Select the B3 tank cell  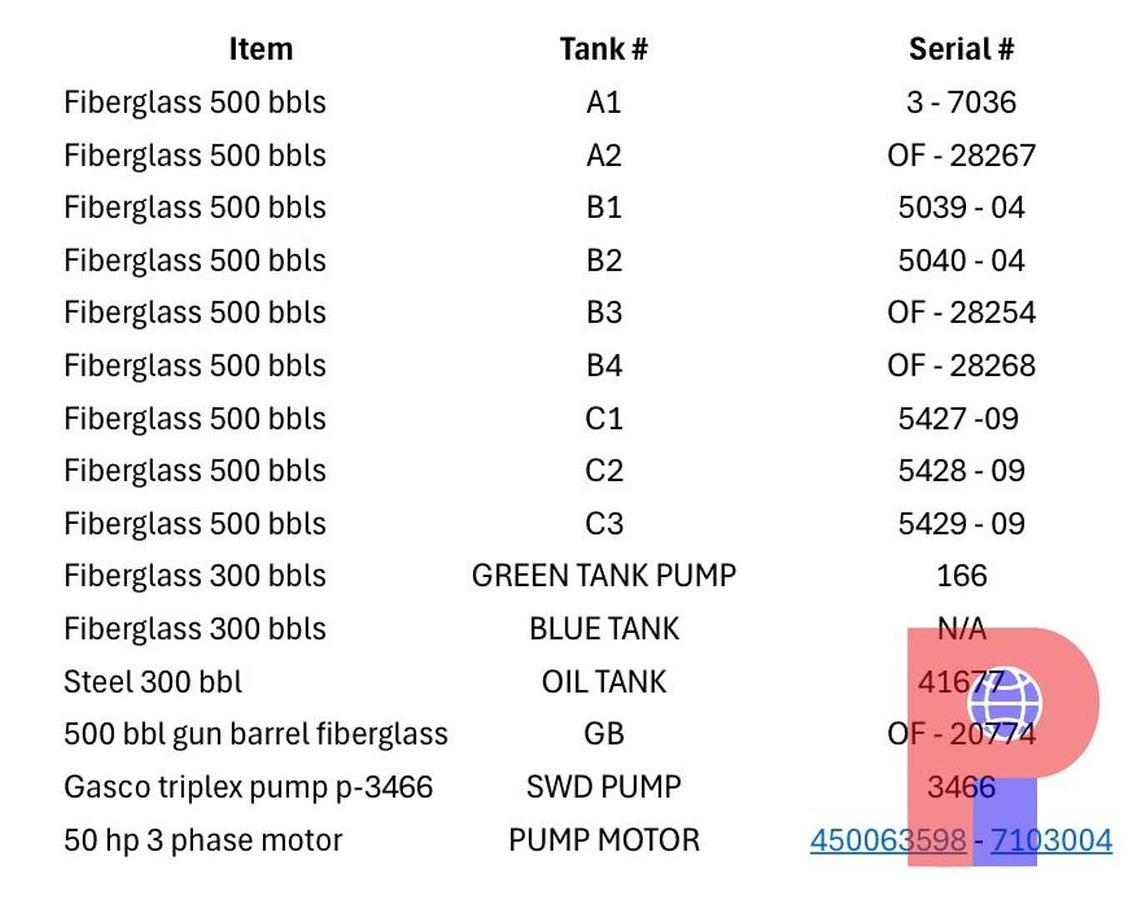pos(603,312)
